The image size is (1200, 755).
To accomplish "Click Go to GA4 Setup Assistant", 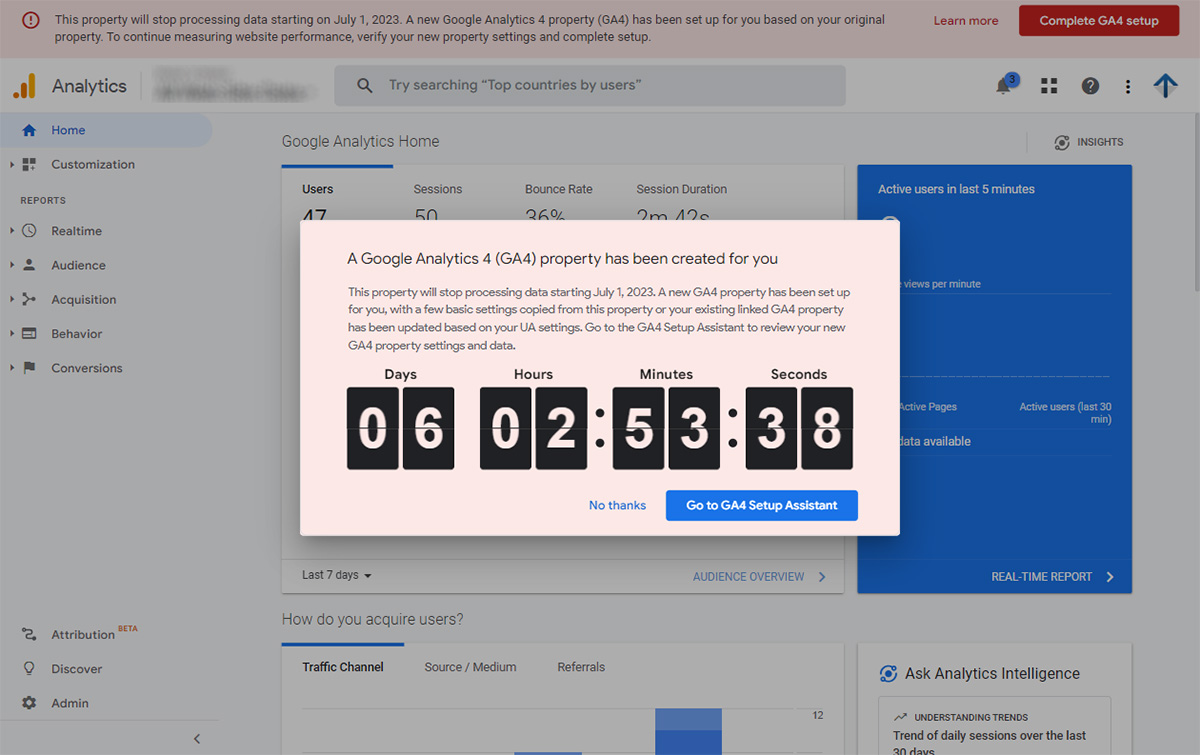I will click(x=762, y=505).
